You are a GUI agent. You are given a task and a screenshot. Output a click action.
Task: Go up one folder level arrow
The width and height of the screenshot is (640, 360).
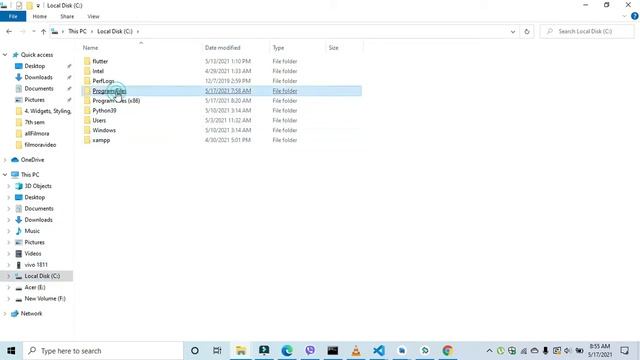coord(43,31)
